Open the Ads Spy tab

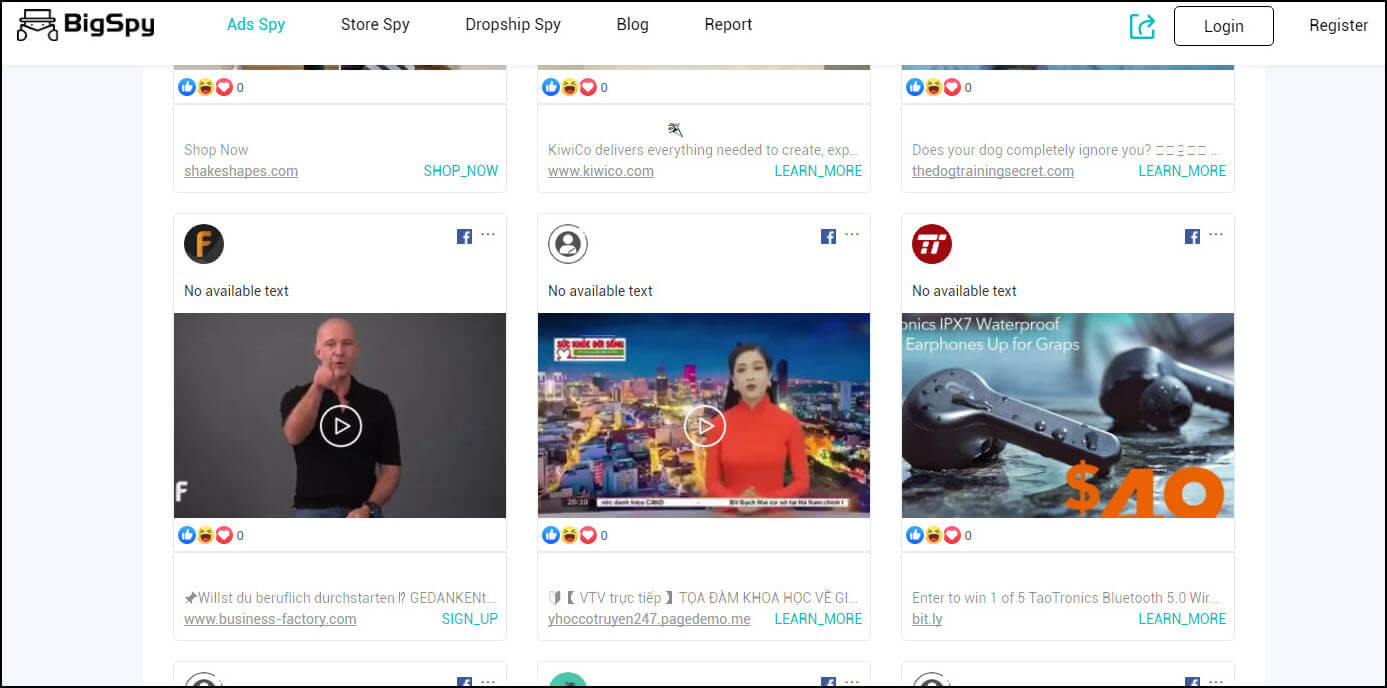pyautogui.click(x=256, y=24)
